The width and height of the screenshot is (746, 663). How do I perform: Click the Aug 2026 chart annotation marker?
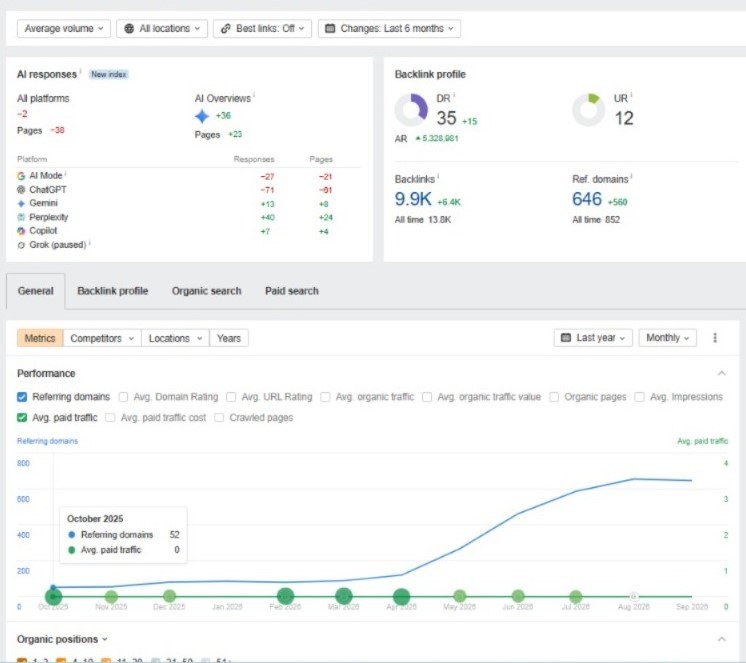[x=634, y=596]
